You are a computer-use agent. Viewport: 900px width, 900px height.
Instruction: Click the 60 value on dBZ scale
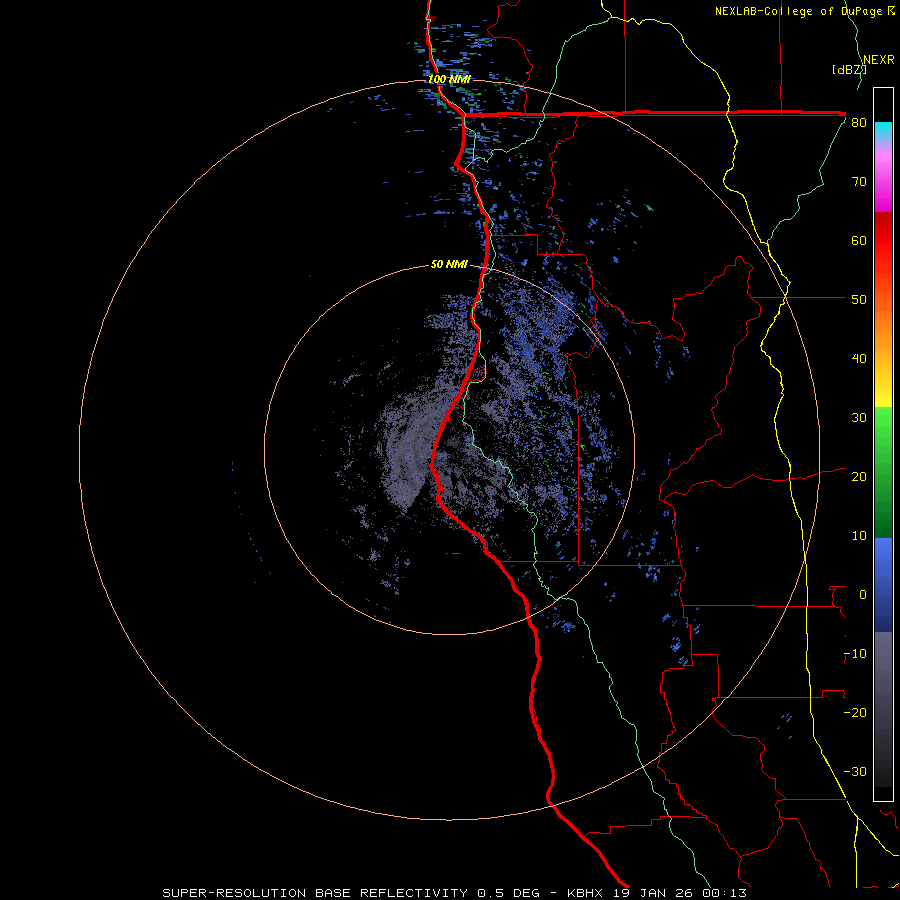pyautogui.click(x=859, y=240)
